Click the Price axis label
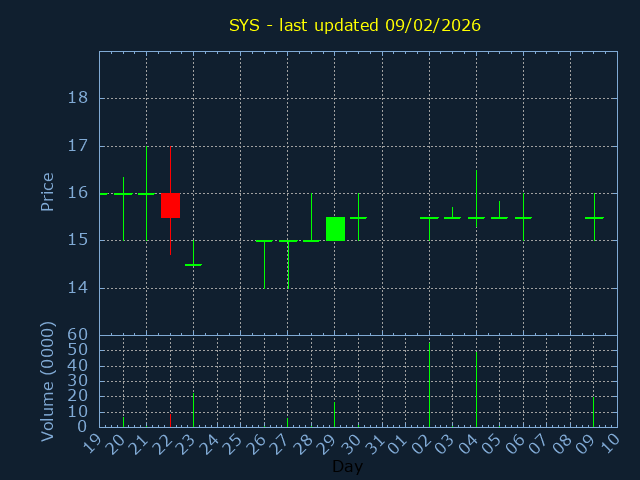The height and width of the screenshot is (480, 640). coord(47,192)
